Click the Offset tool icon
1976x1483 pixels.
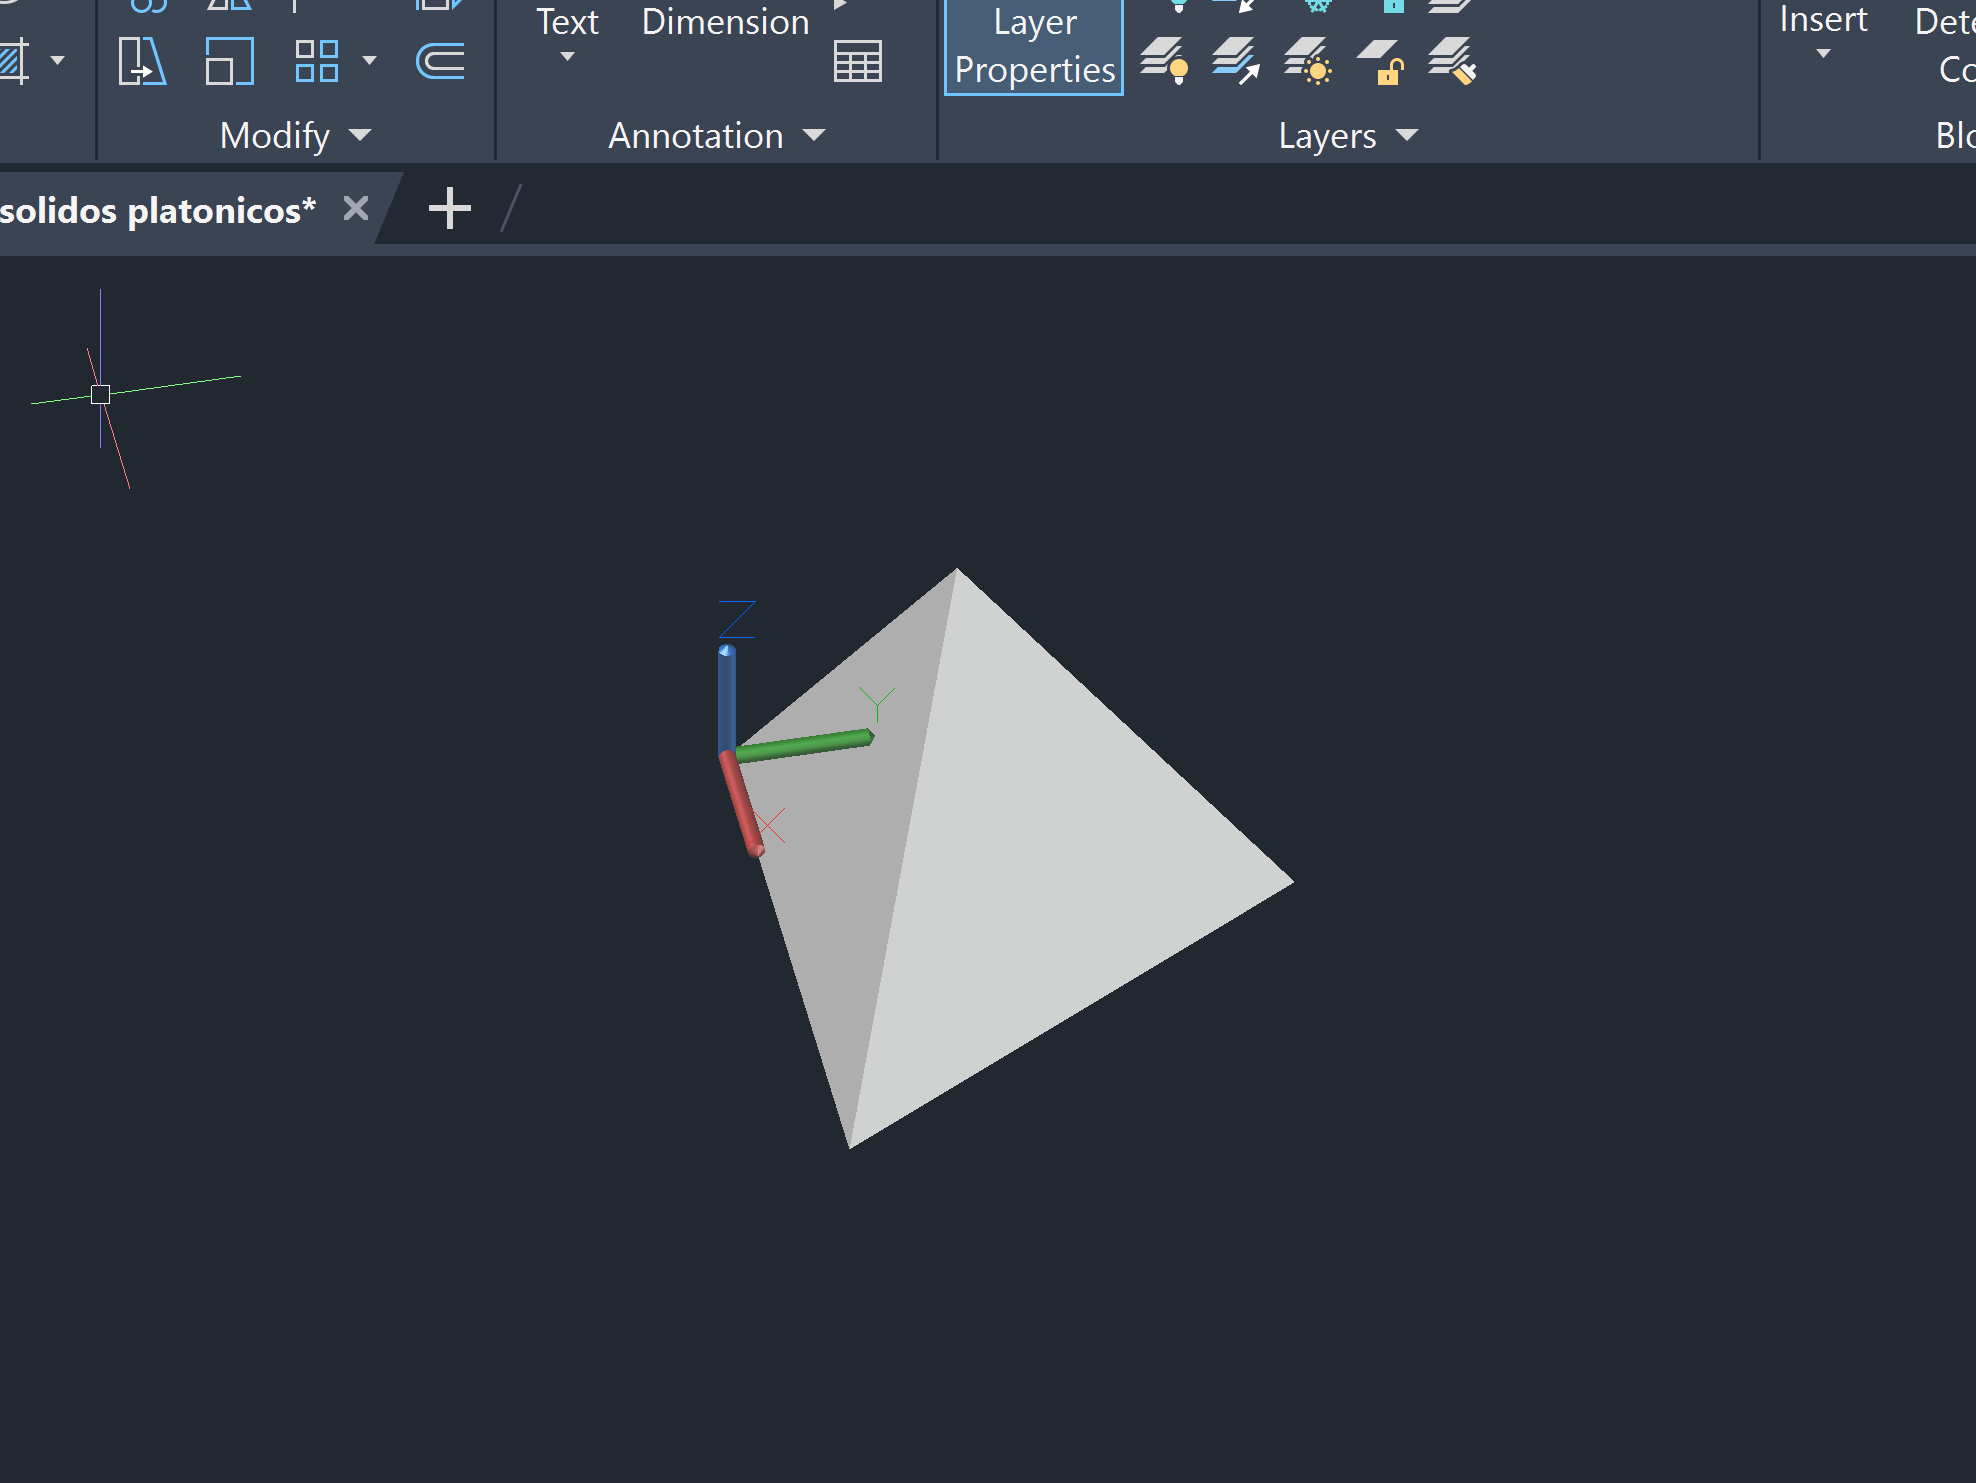[440, 61]
